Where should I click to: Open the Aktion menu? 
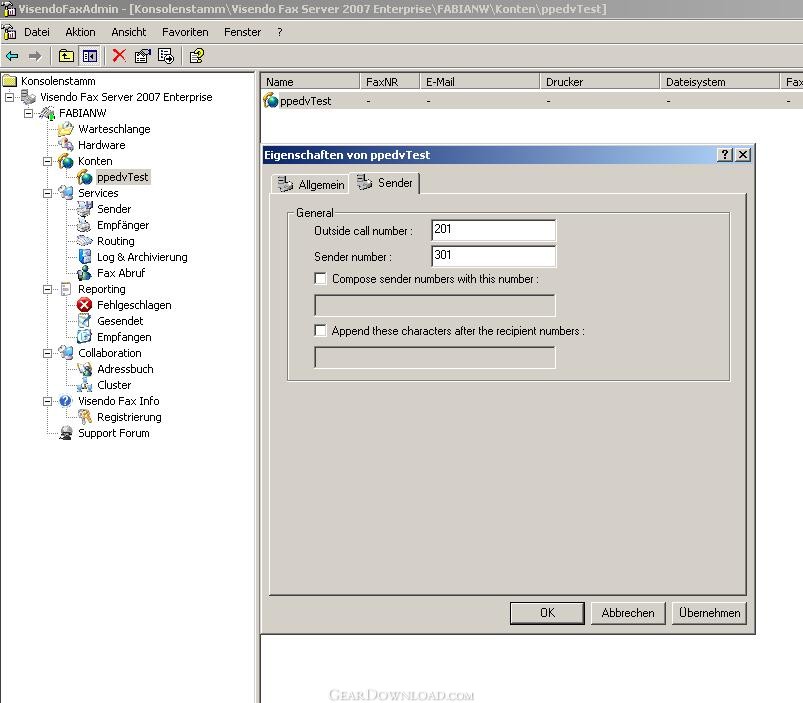(x=80, y=32)
